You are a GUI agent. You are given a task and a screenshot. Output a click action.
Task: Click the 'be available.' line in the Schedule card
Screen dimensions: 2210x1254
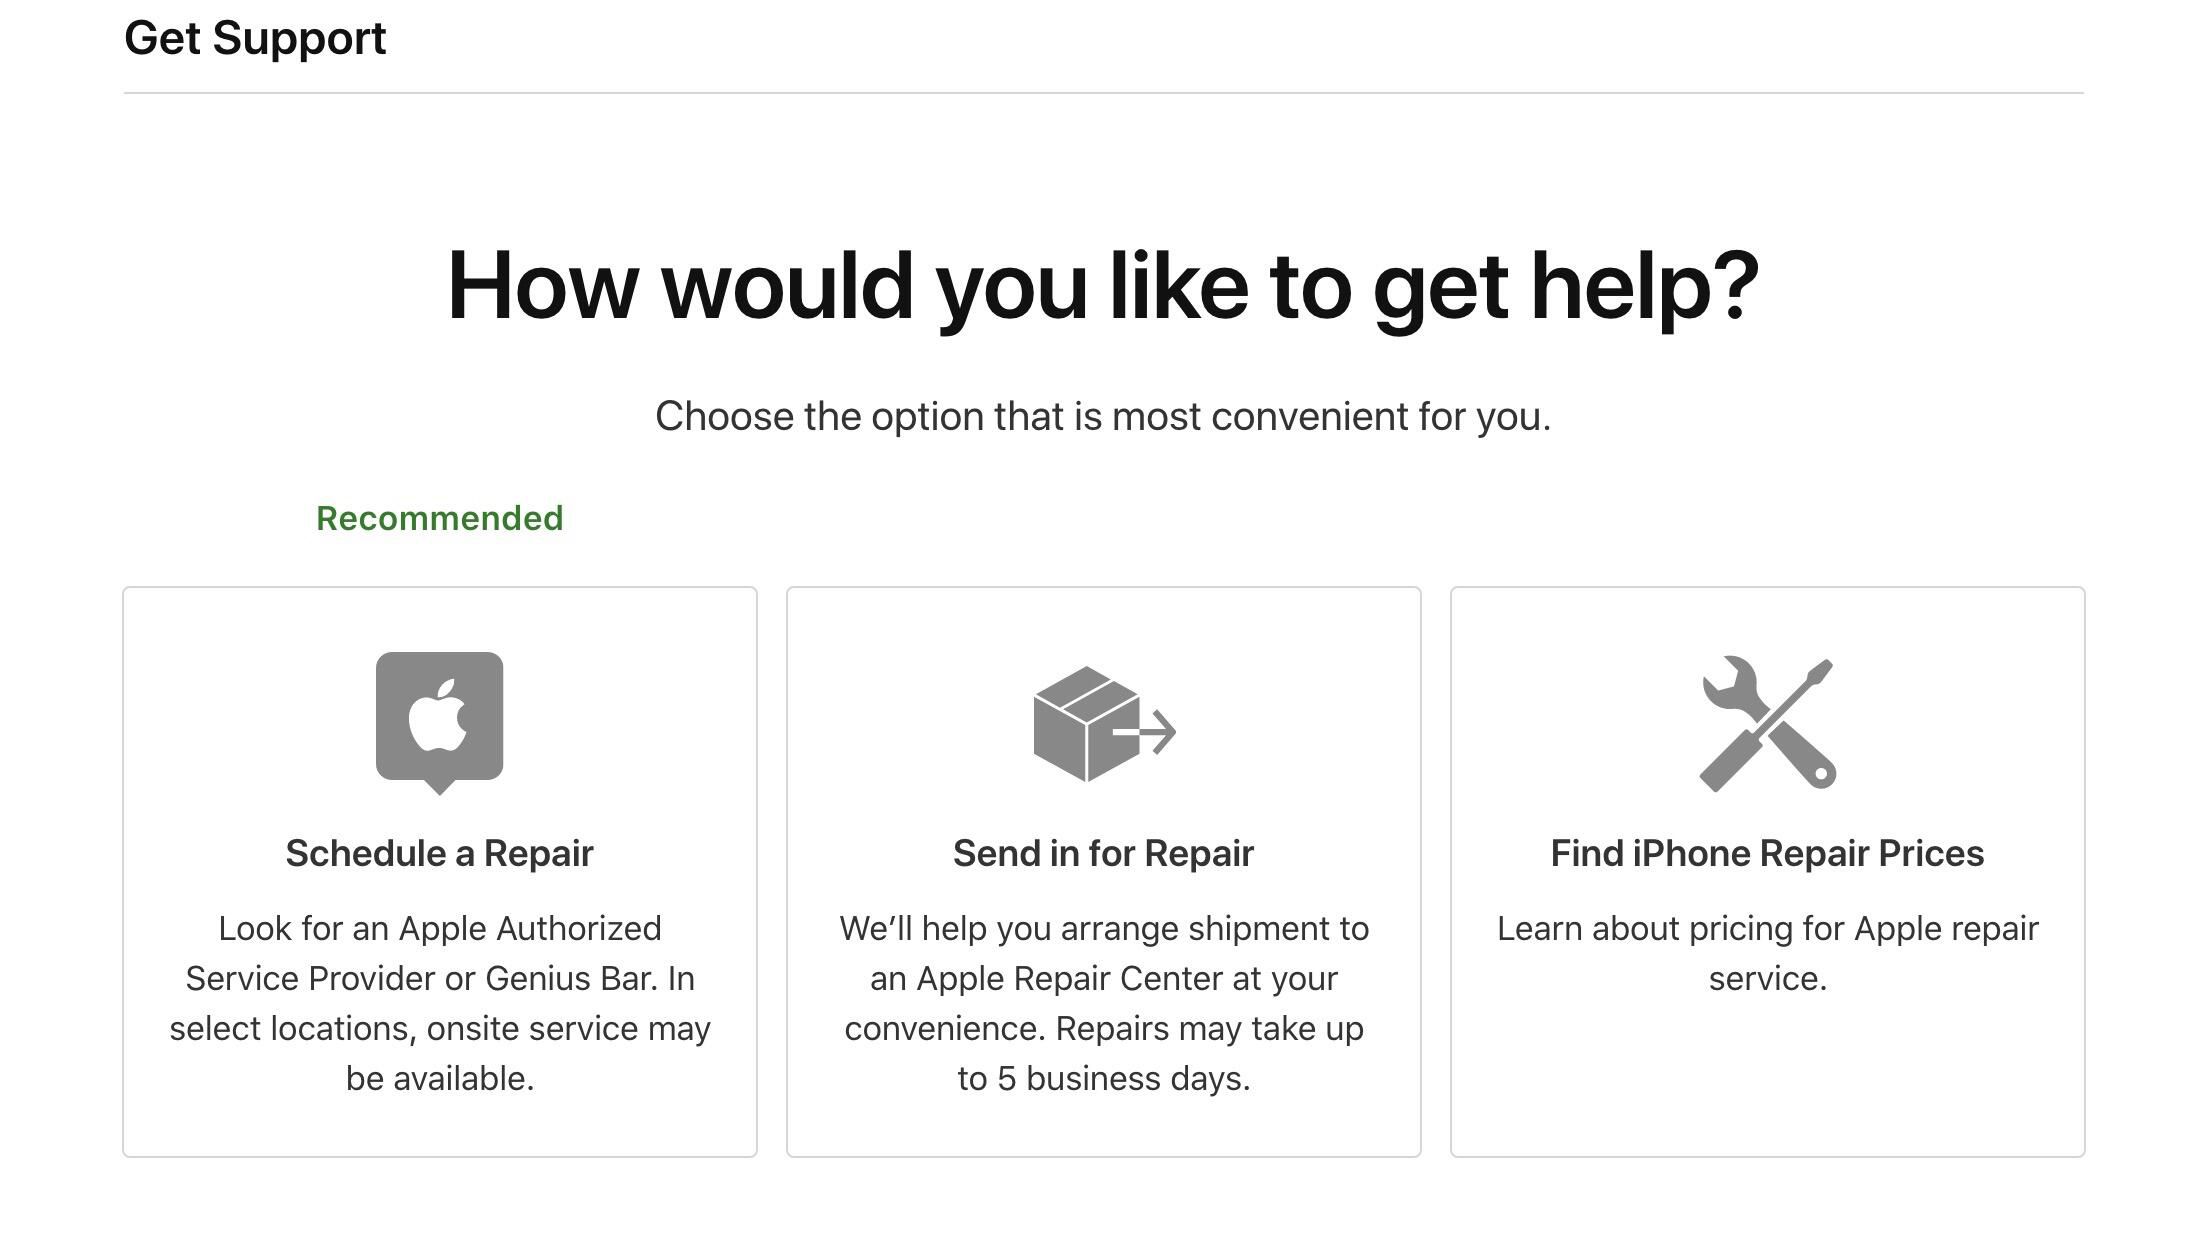(439, 1078)
